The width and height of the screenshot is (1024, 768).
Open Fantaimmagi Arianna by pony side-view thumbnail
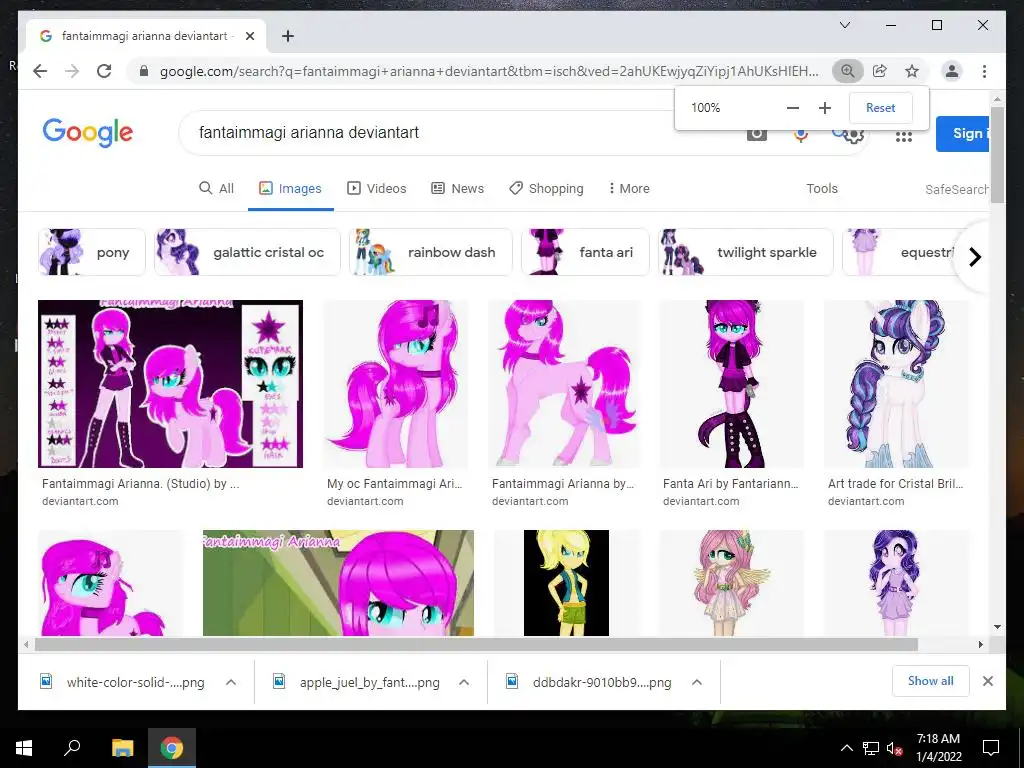click(564, 384)
